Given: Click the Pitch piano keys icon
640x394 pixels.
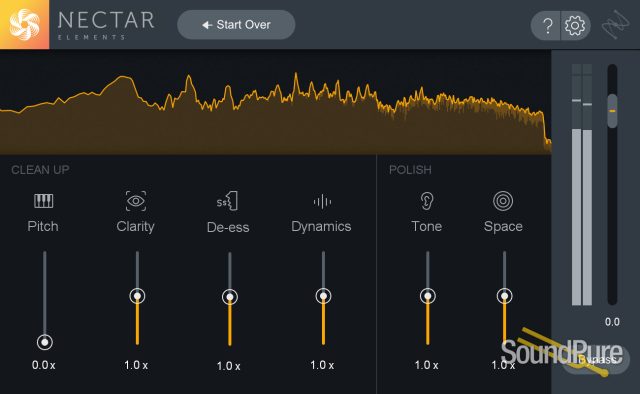Looking at the screenshot, I should pos(43,201).
